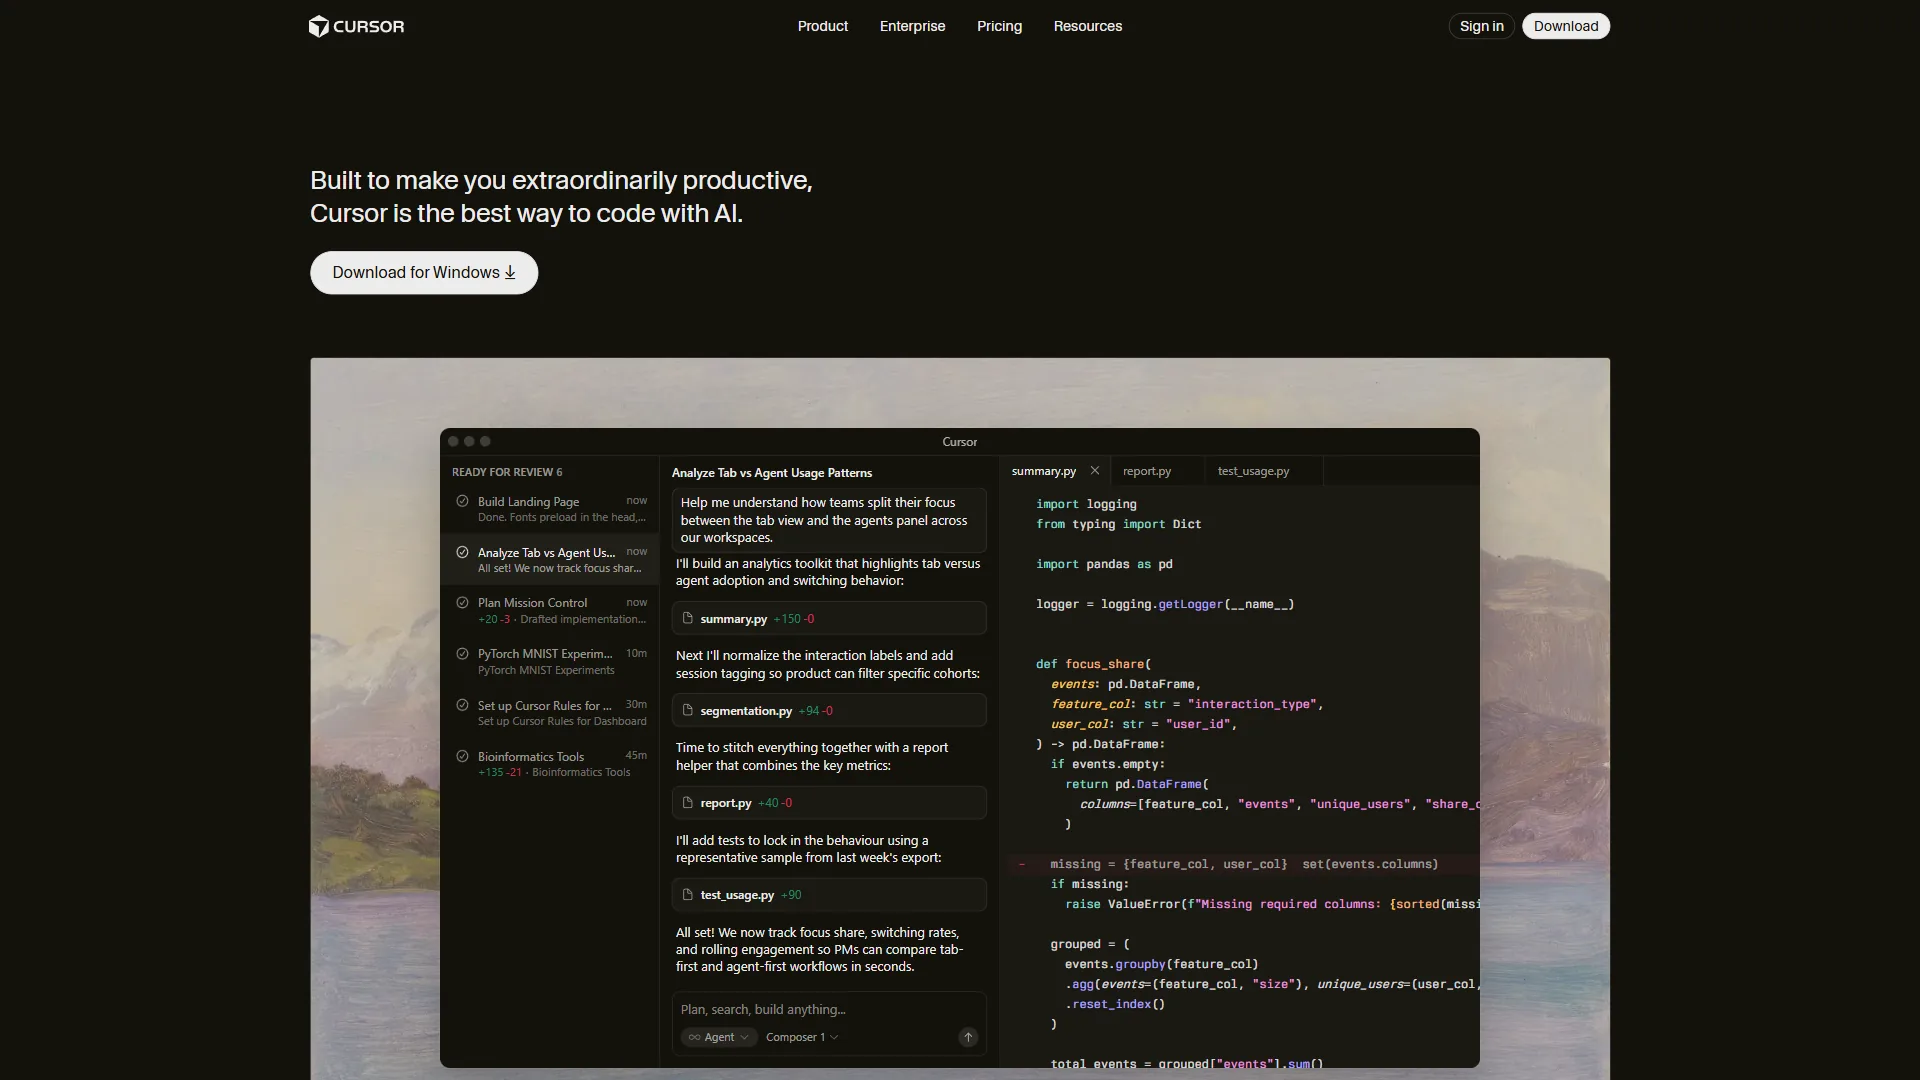Open the Resources menu

(1087, 26)
